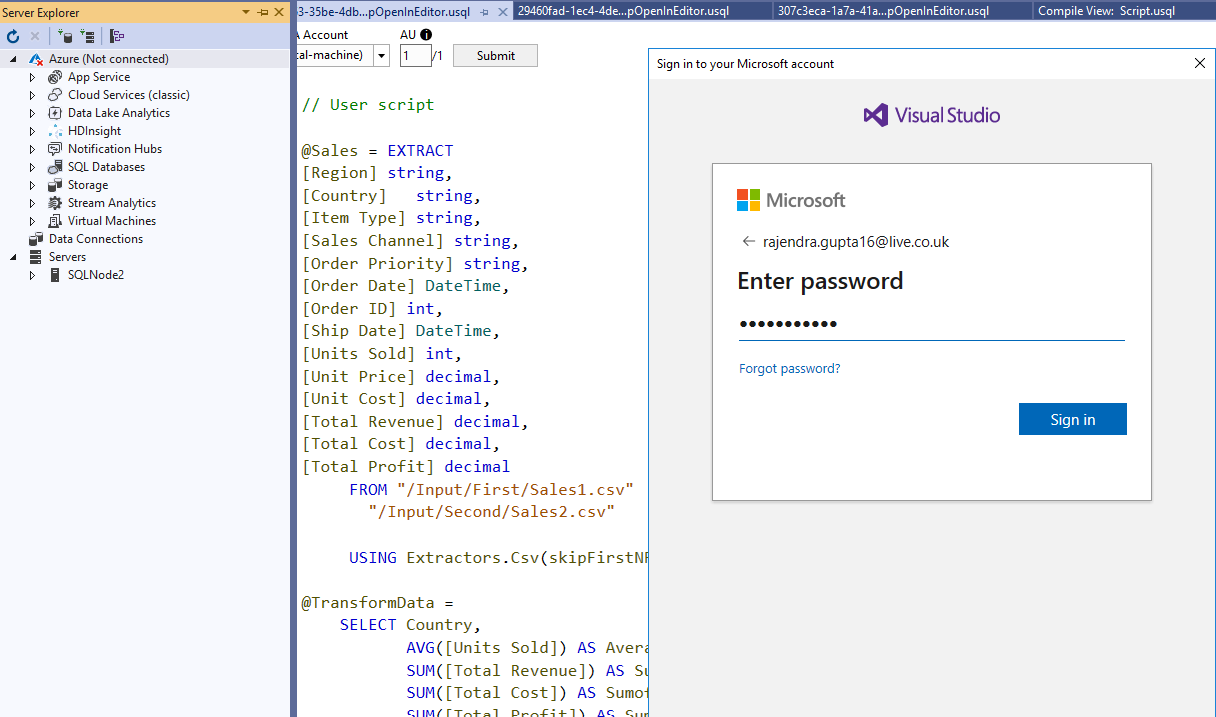
Task: Open Server Explorer window options dropdown arrow
Action: tap(247, 12)
